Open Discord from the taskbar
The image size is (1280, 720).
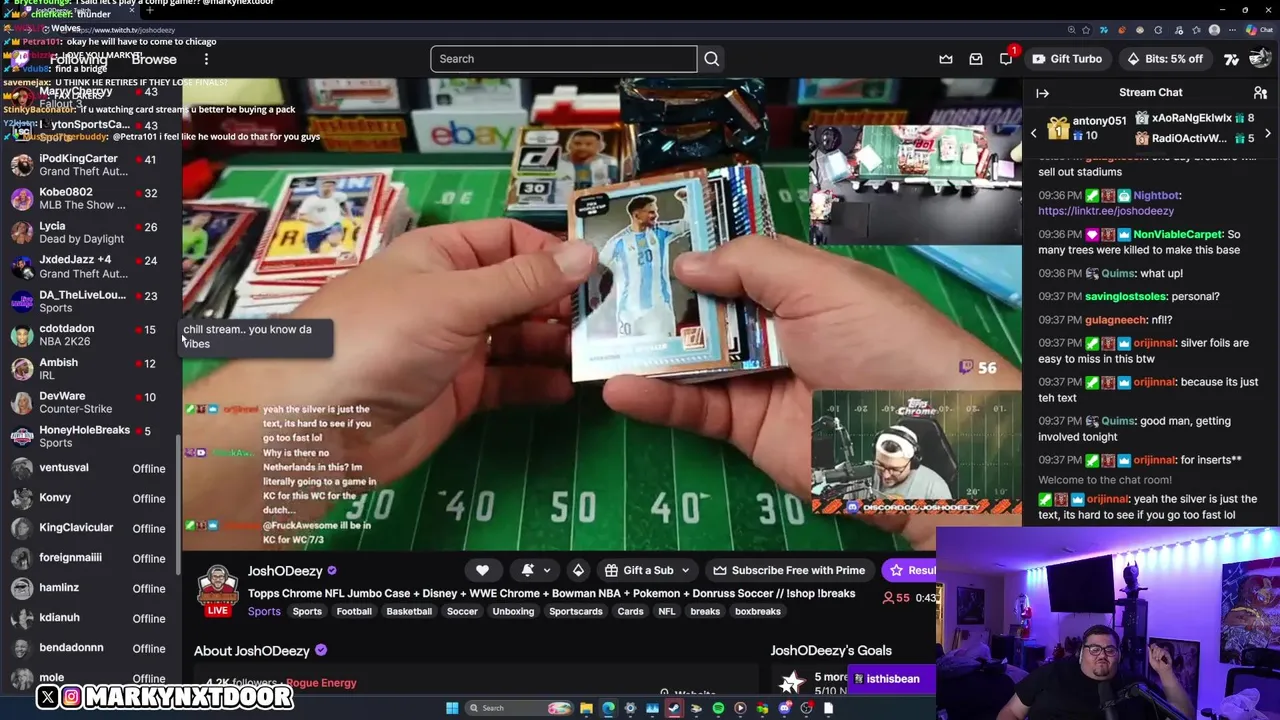[785, 708]
